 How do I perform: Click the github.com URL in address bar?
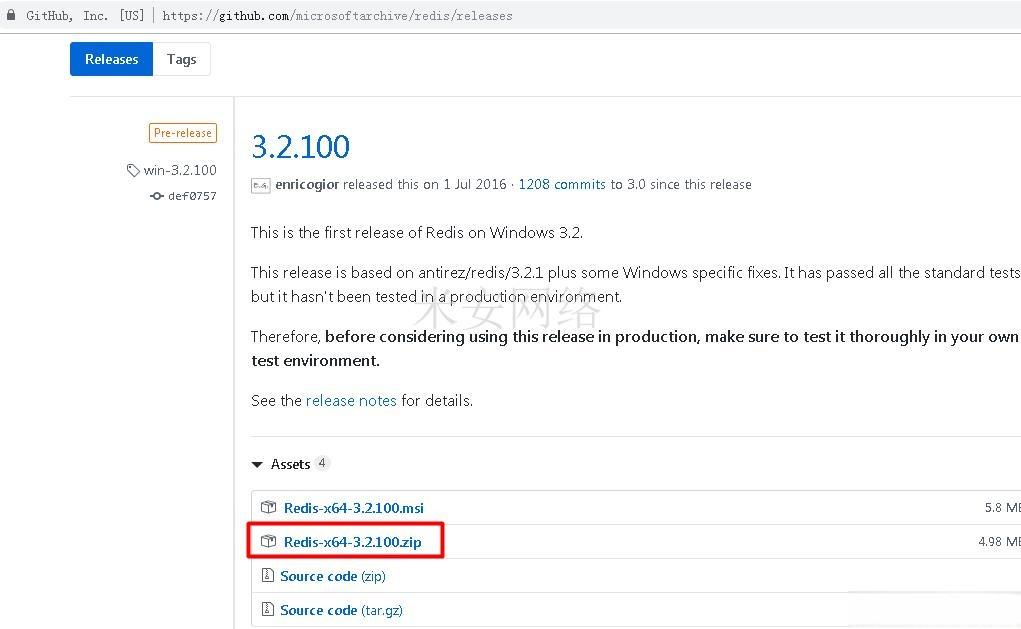coord(337,16)
